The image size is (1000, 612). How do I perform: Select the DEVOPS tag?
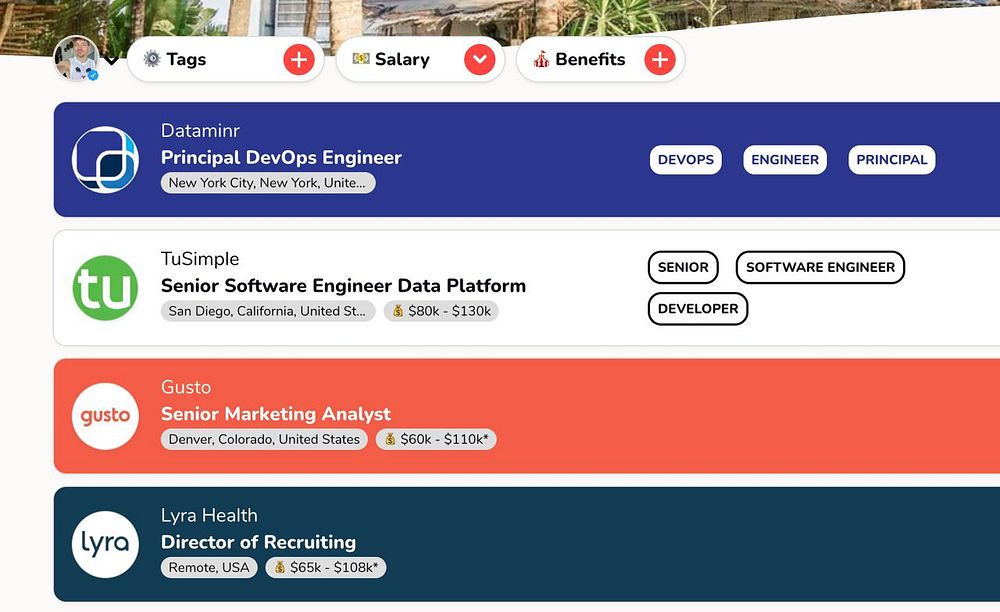pyautogui.click(x=686, y=160)
